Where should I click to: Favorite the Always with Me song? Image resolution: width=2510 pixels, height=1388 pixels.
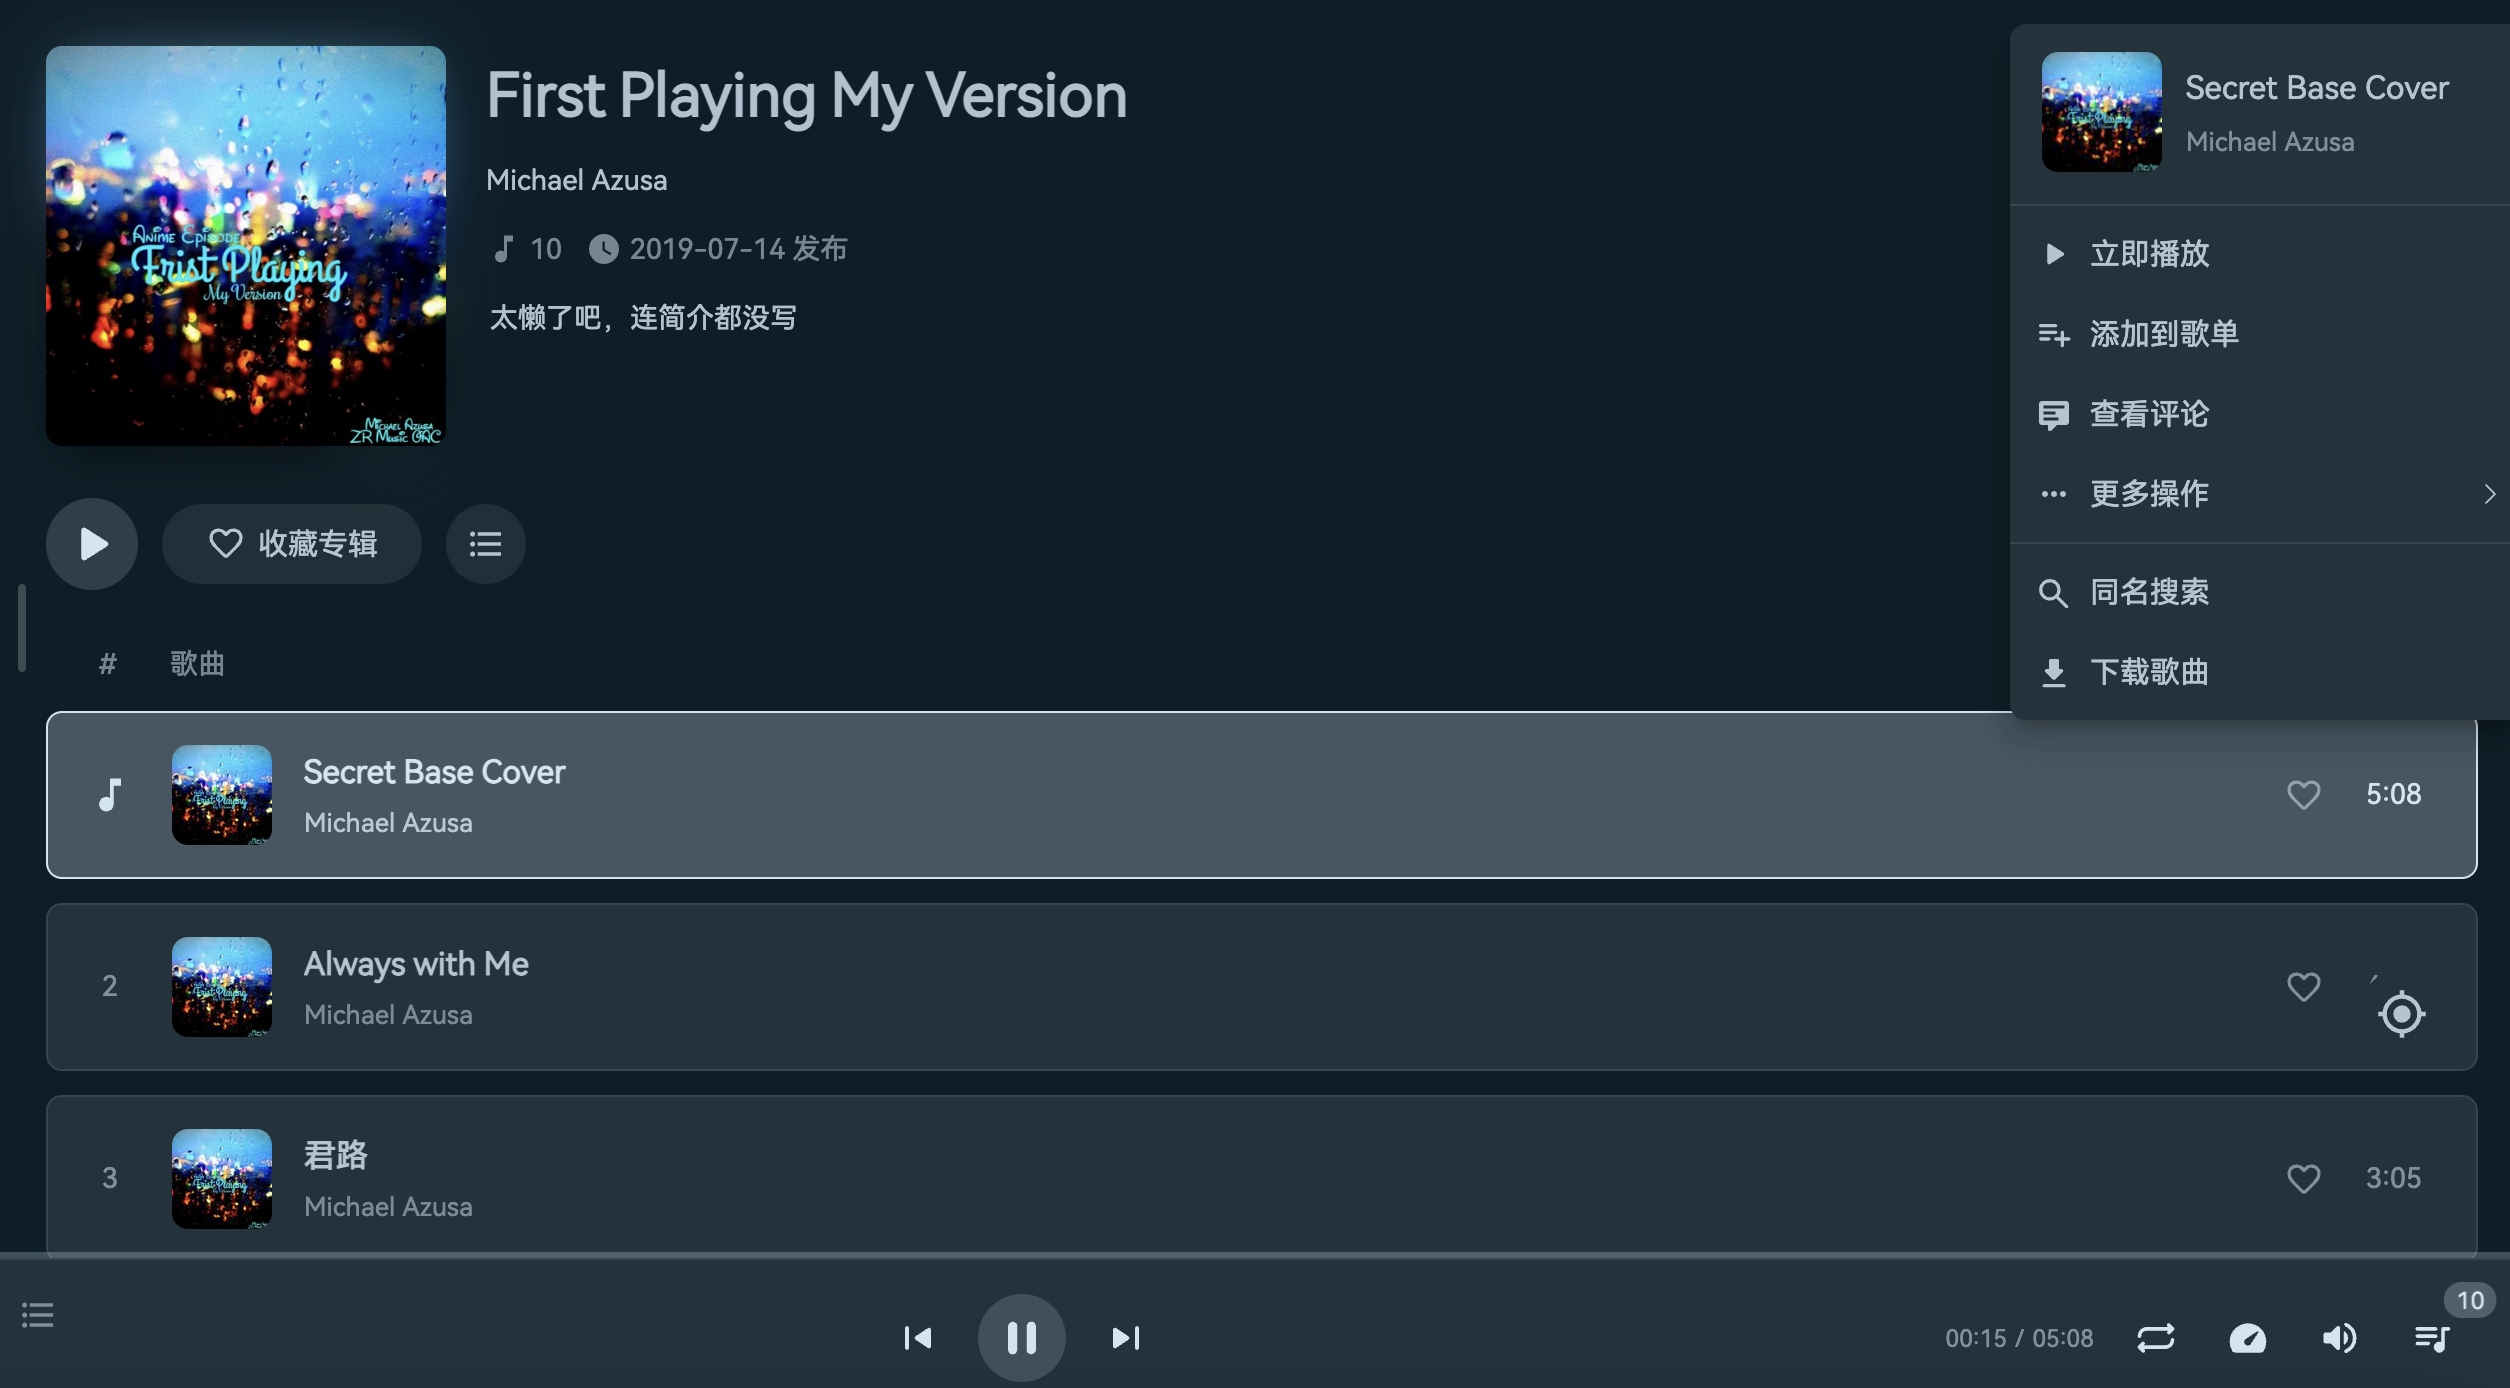pos(2303,987)
